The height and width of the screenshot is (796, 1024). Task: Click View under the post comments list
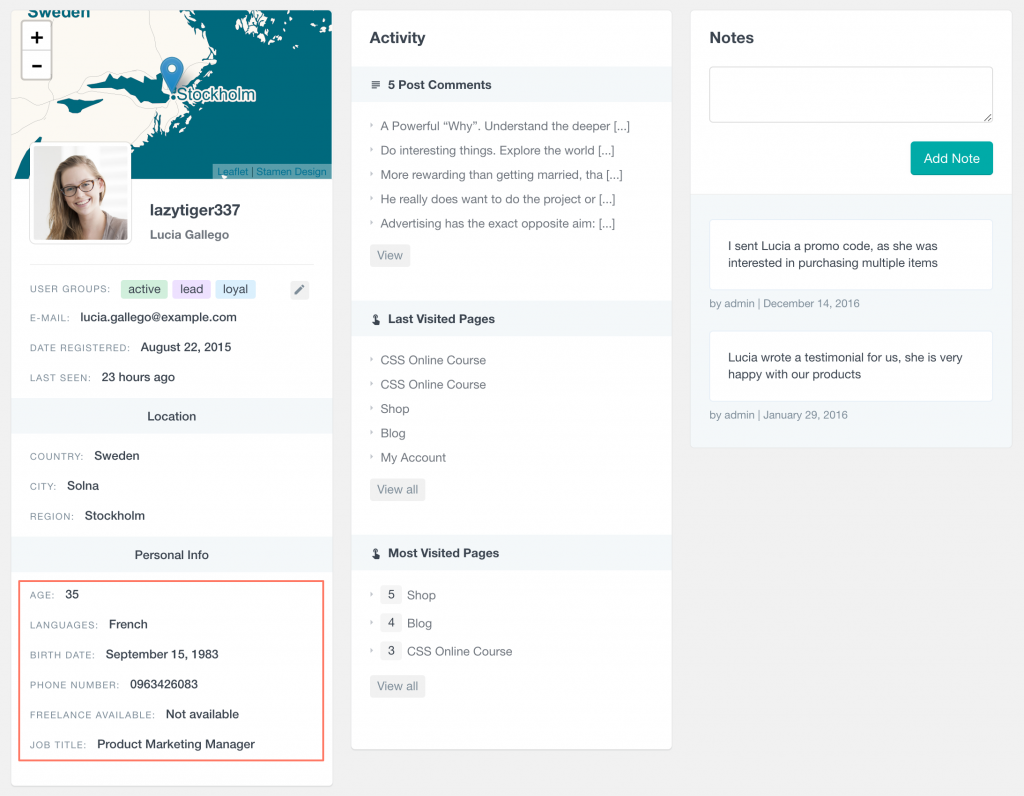tap(389, 255)
